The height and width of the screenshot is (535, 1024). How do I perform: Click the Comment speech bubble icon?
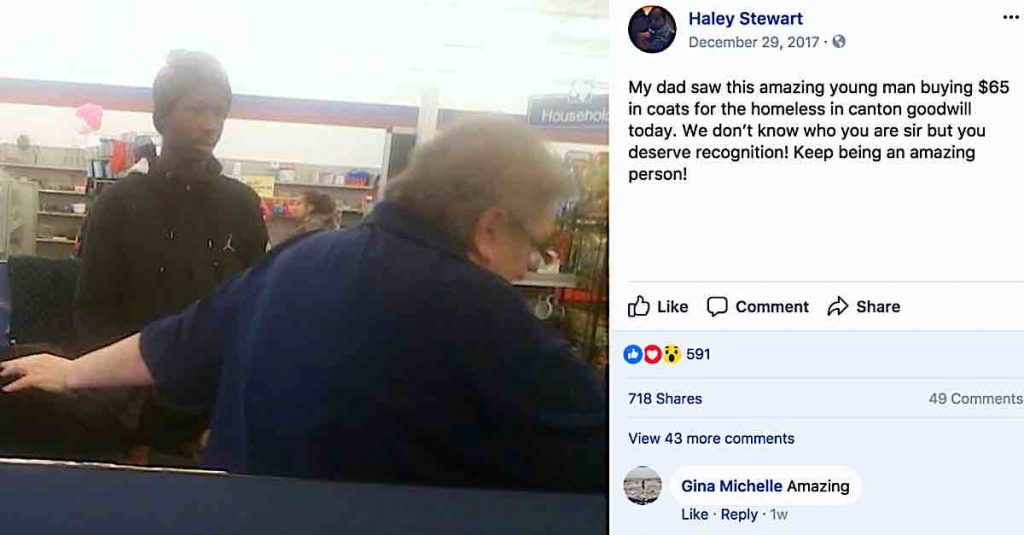[717, 306]
